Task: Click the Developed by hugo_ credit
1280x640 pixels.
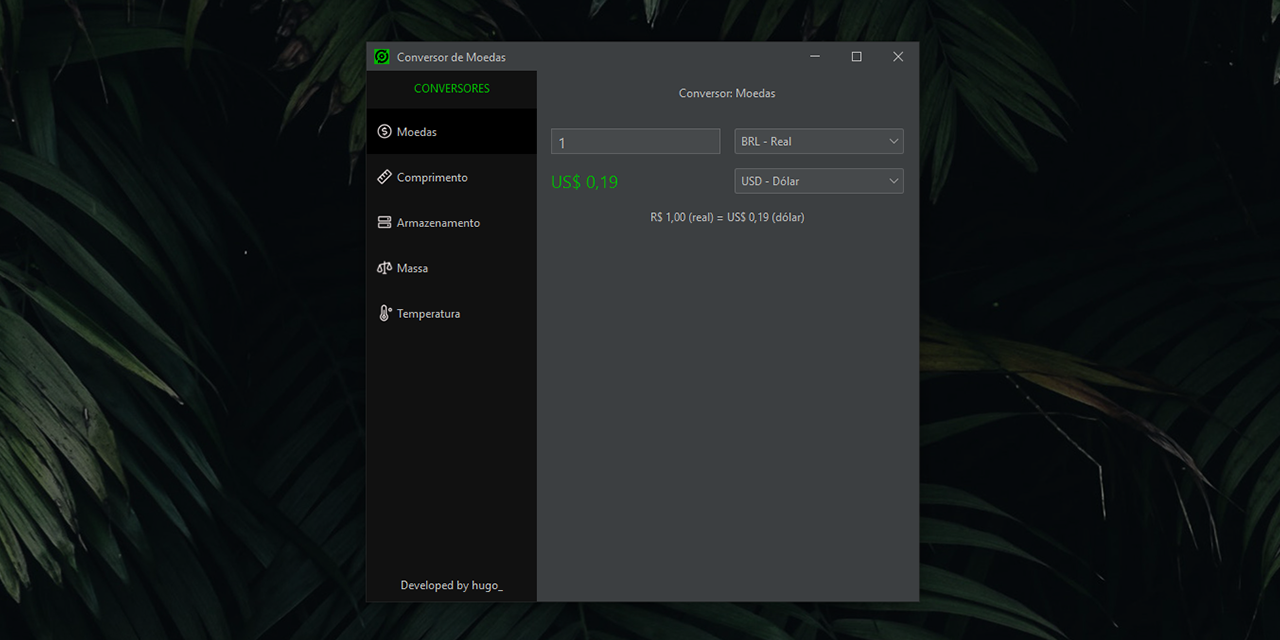Action: point(451,585)
